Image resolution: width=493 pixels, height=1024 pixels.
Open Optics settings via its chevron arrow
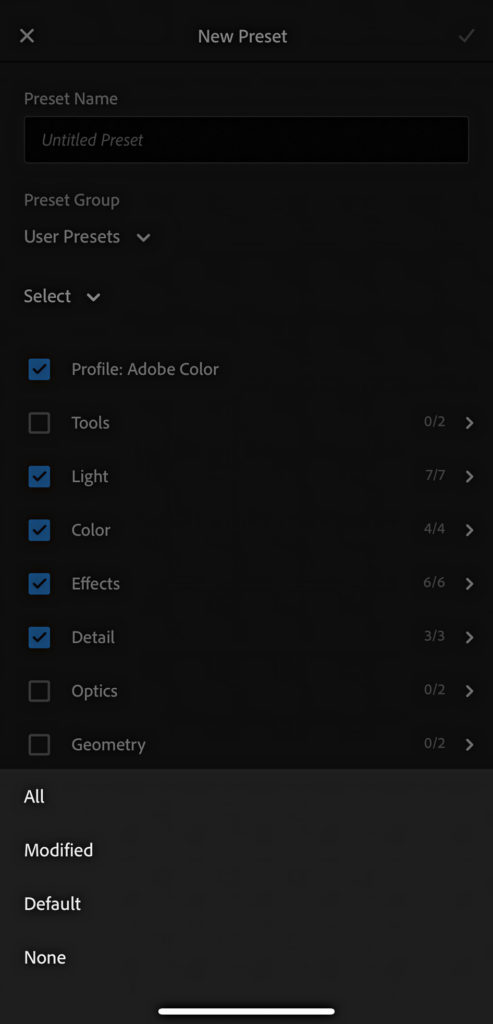[x=469, y=691]
